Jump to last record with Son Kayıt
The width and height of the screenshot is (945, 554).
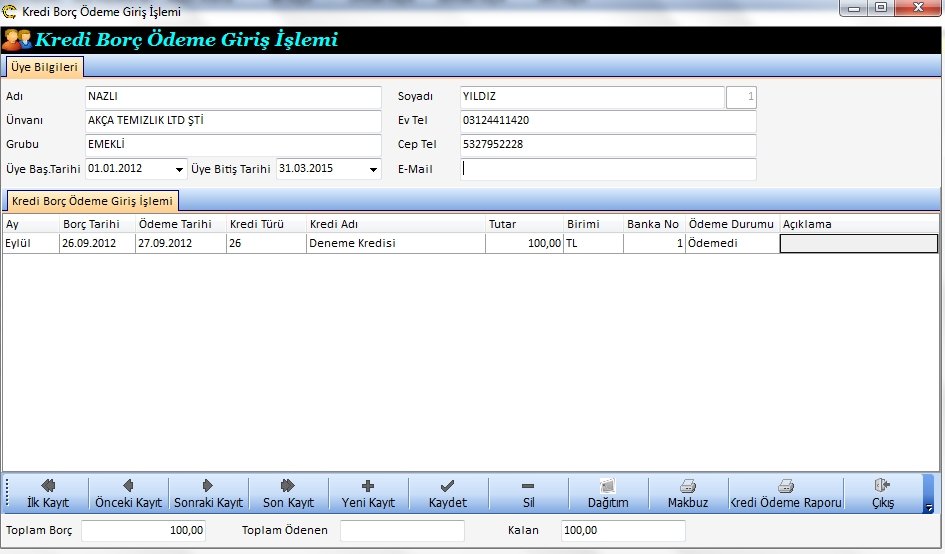tap(288, 493)
